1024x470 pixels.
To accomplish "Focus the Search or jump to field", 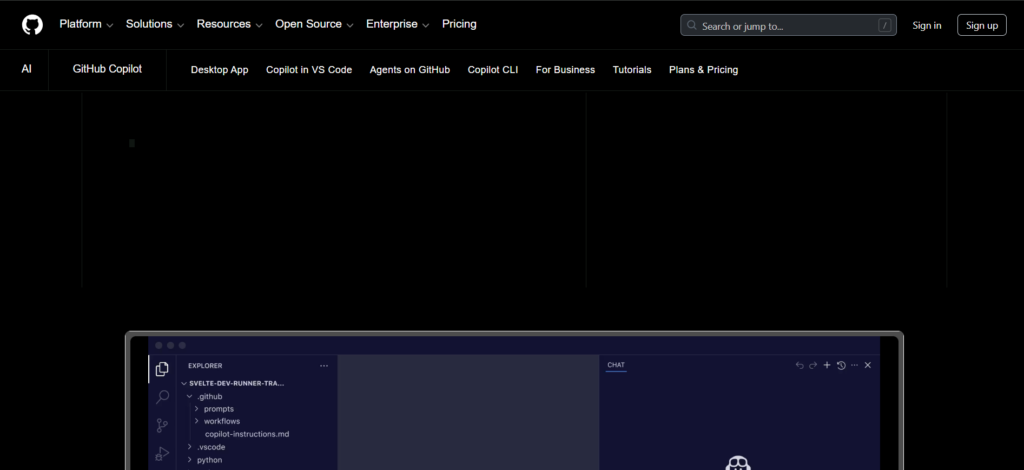I will pyautogui.click(x=788, y=25).
